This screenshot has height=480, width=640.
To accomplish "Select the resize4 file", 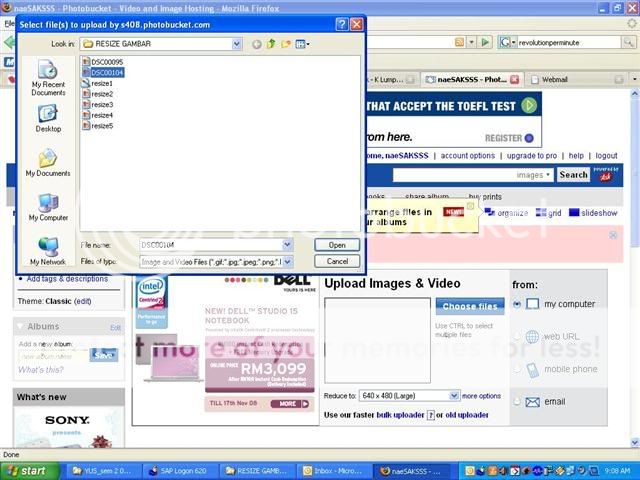I will pos(98,115).
